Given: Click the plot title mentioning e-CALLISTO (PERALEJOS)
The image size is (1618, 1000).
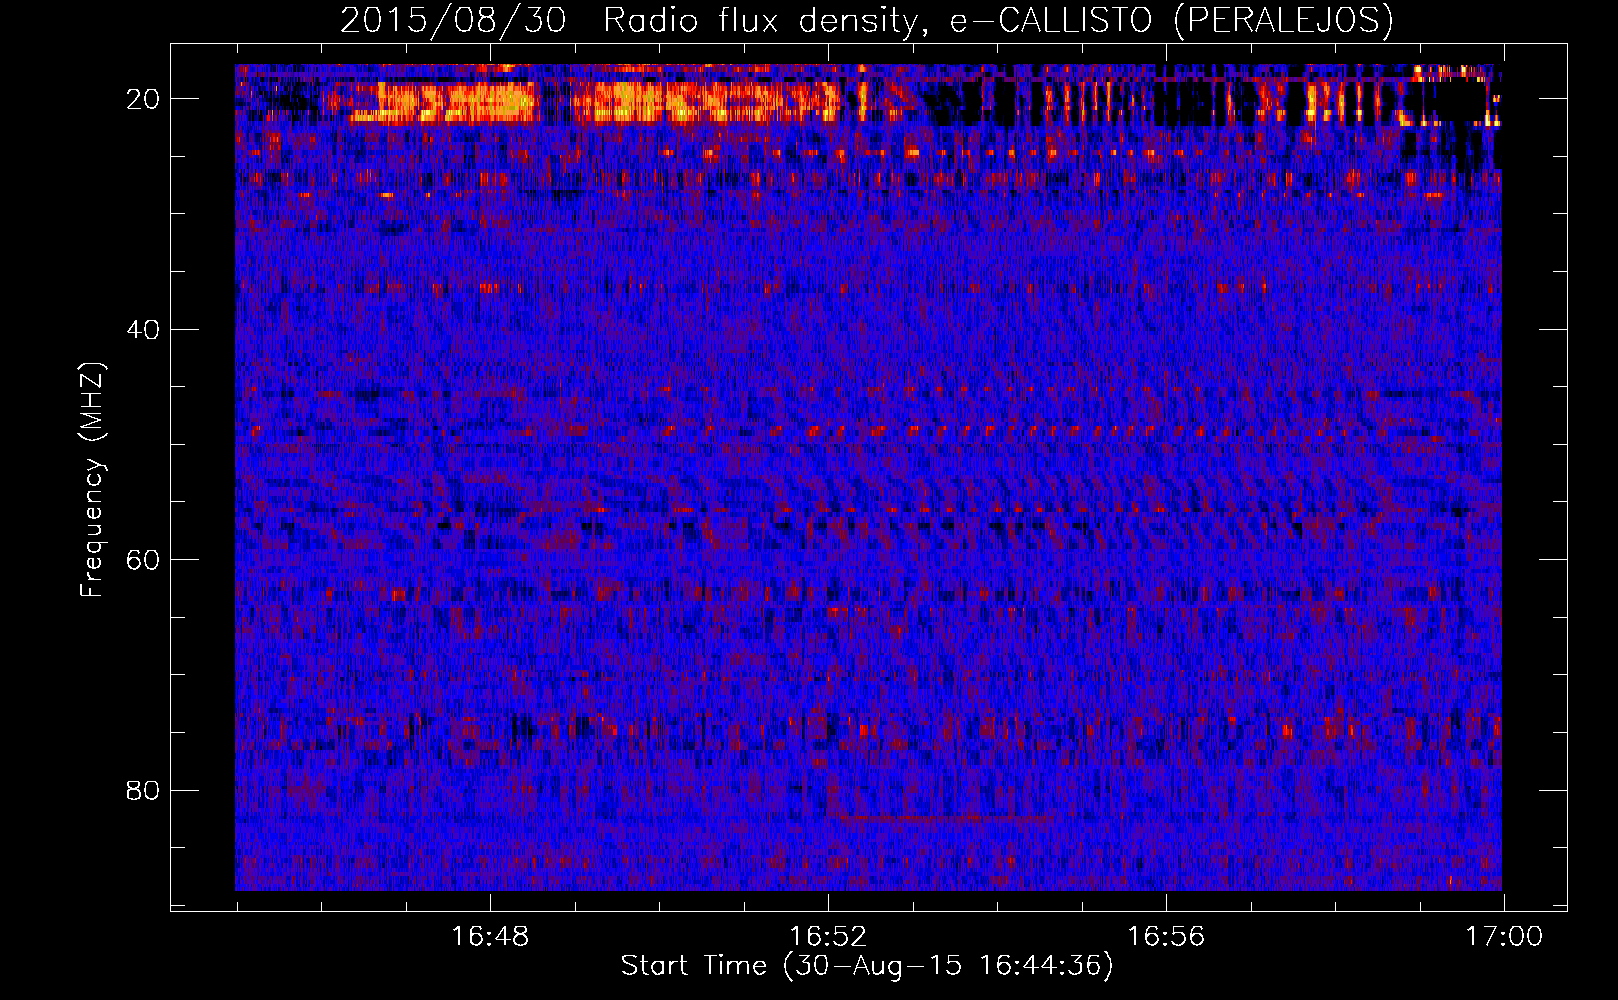Looking at the screenshot, I should coord(867,20).
